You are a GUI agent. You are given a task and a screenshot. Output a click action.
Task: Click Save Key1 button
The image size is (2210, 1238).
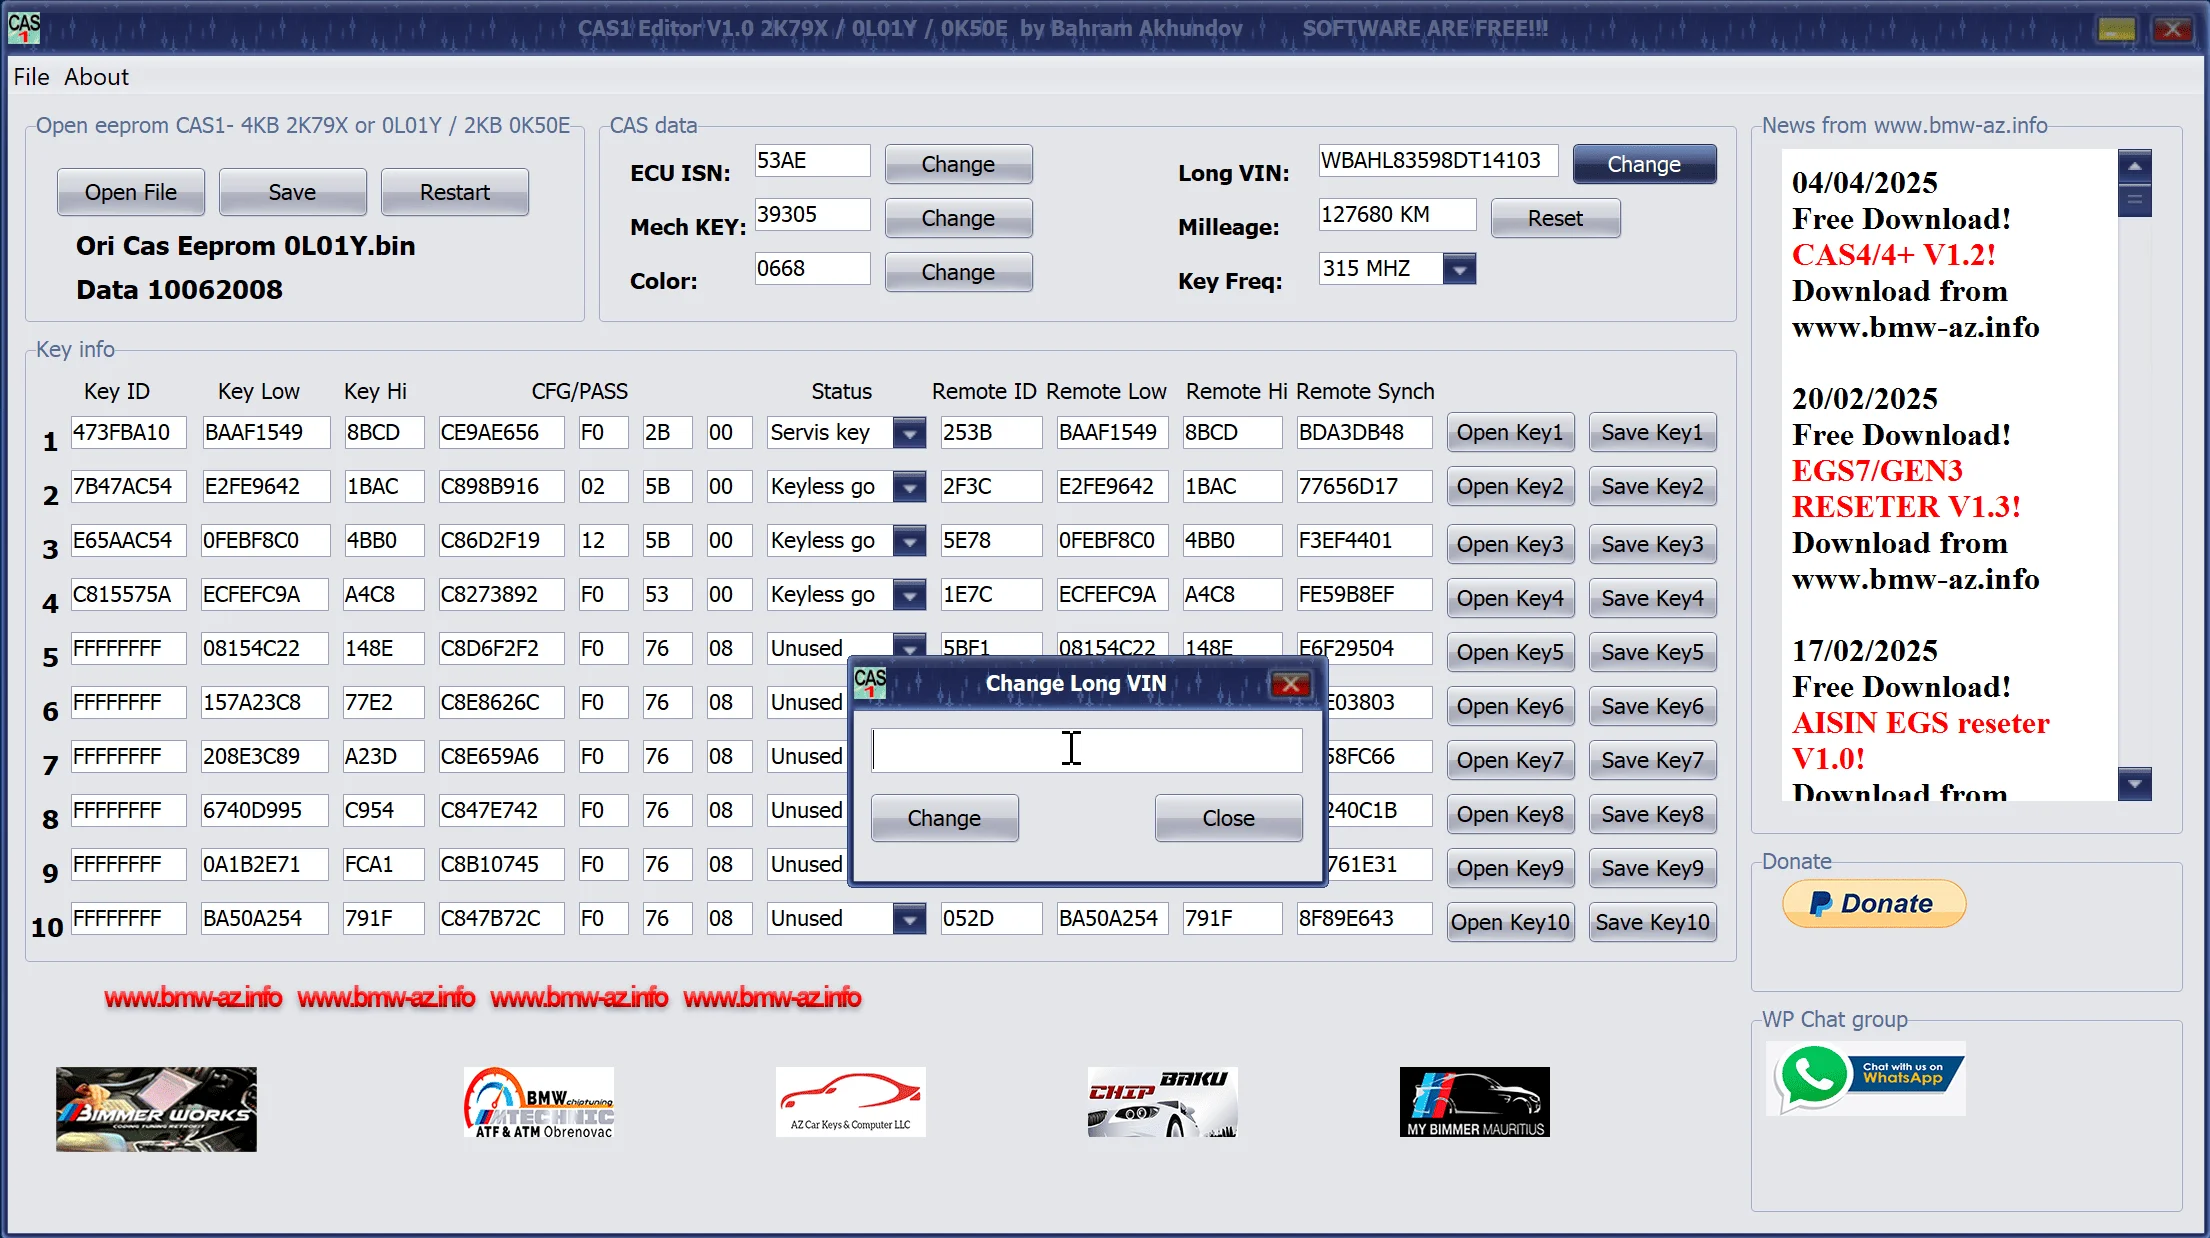click(x=1652, y=433)
